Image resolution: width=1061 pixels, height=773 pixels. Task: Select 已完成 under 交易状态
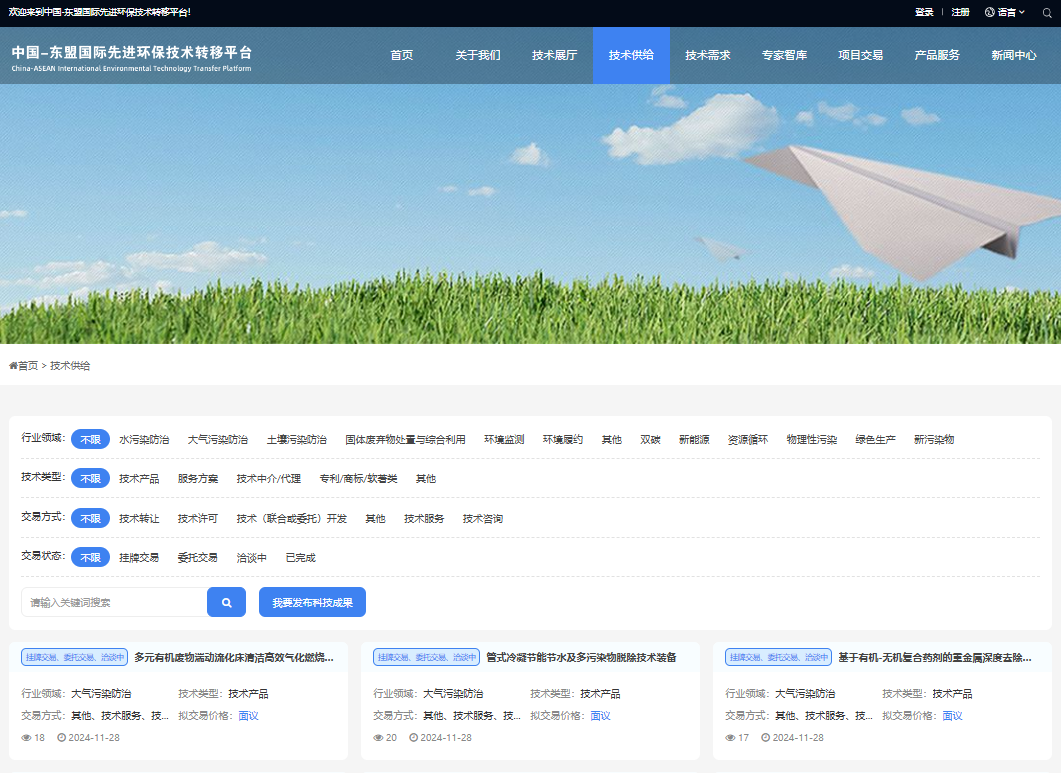tap(300, 557)
